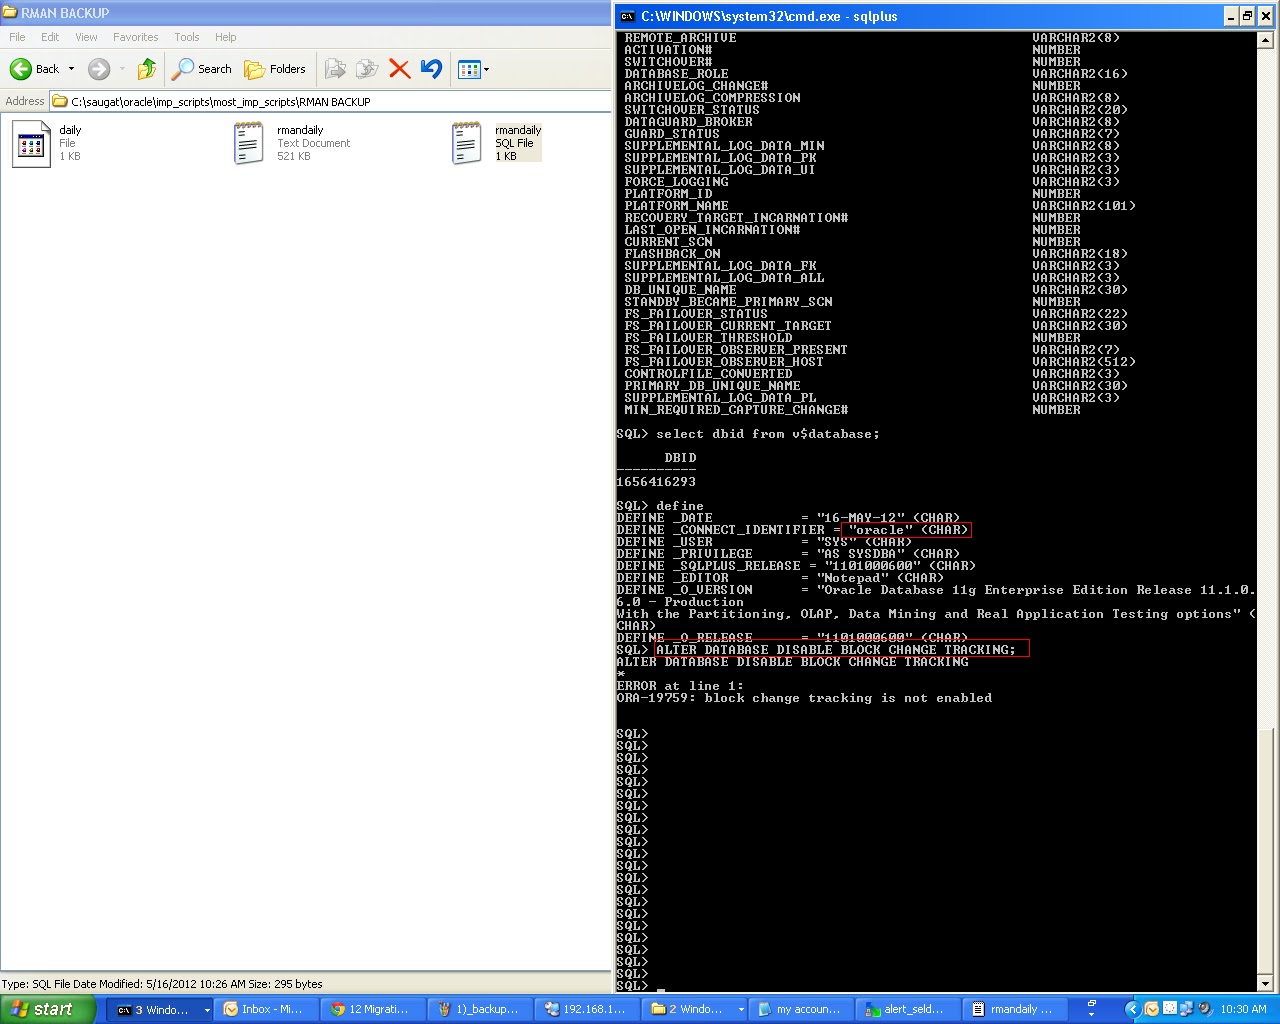Expand hidden system tray icons chevron
The height and width of the screenshot is (1024, 1280).
coord(1133,1008)
